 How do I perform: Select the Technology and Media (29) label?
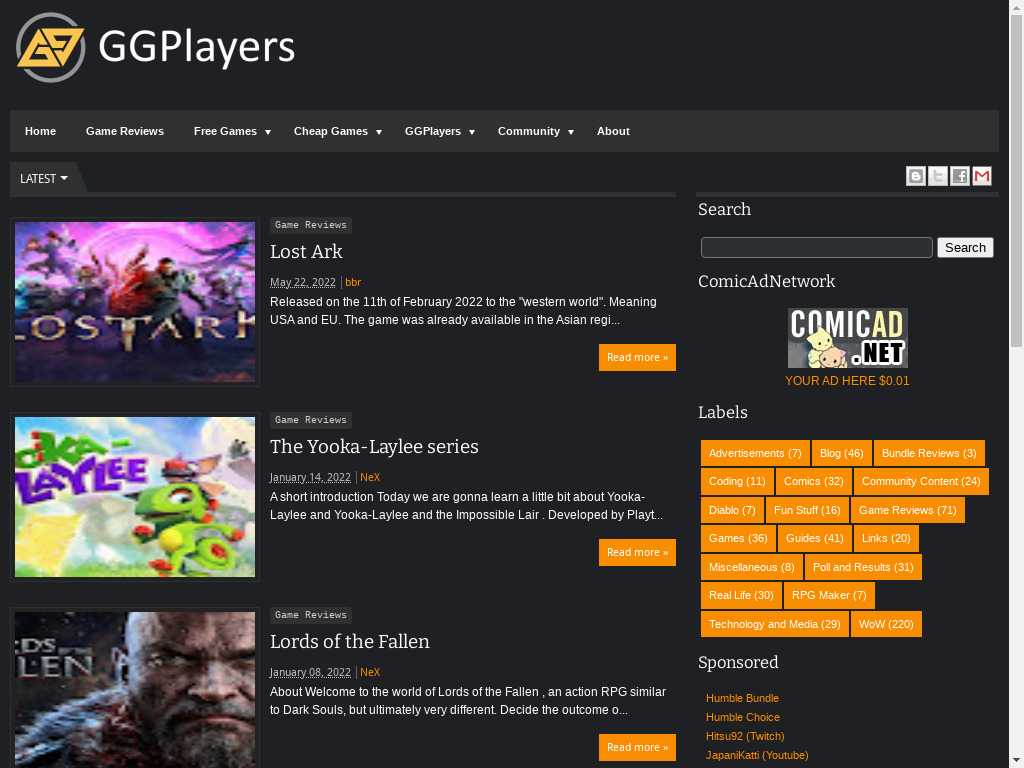point(775,624)
